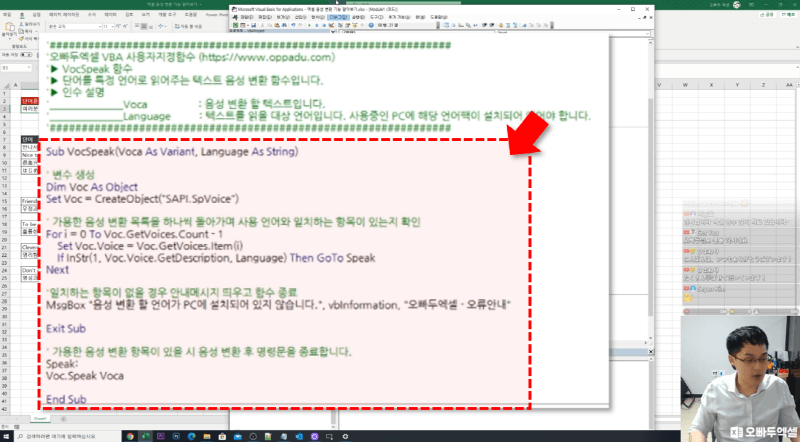Select the Sheet1 worksheet tab
800x442 pixels.
pos(39,419)
